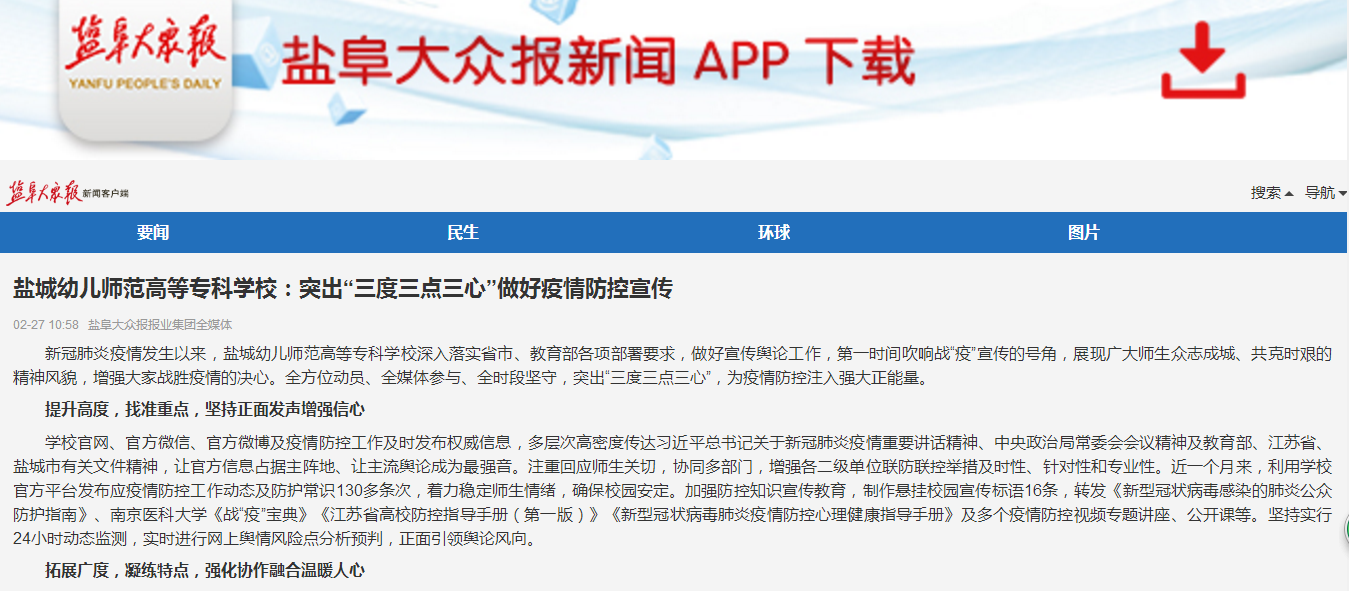Open the 搜索 dropdown

point(1271,193)
